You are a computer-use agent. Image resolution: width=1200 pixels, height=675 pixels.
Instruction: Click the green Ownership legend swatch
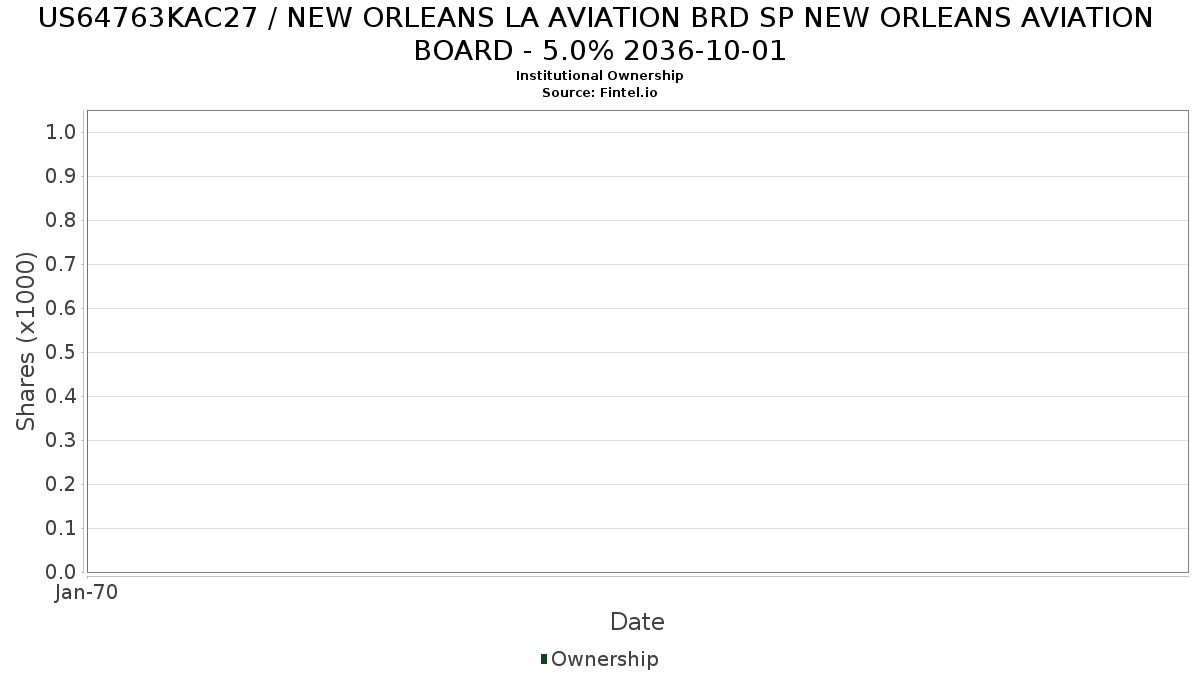coord(544,659)
